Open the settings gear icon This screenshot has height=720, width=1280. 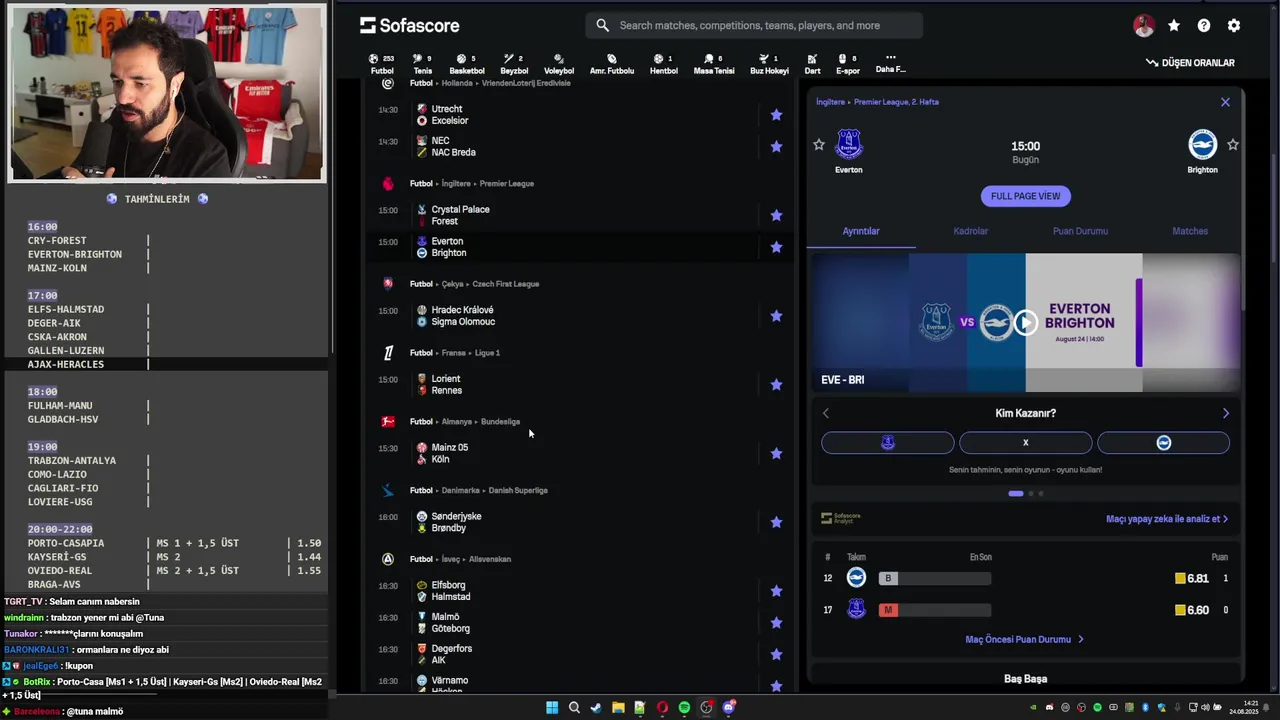(x=1234, y=26)
